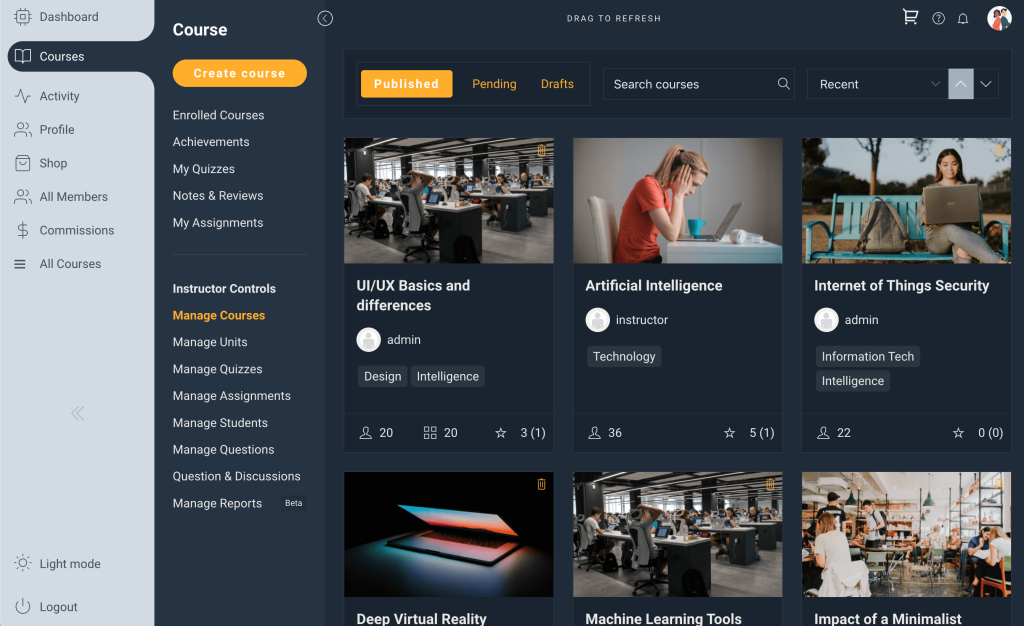The height and width of the screenshot is (626, 1024).
Task: Open the Machine Learning Tools course title
Action: pyautogui.click(x=663, y=618)
